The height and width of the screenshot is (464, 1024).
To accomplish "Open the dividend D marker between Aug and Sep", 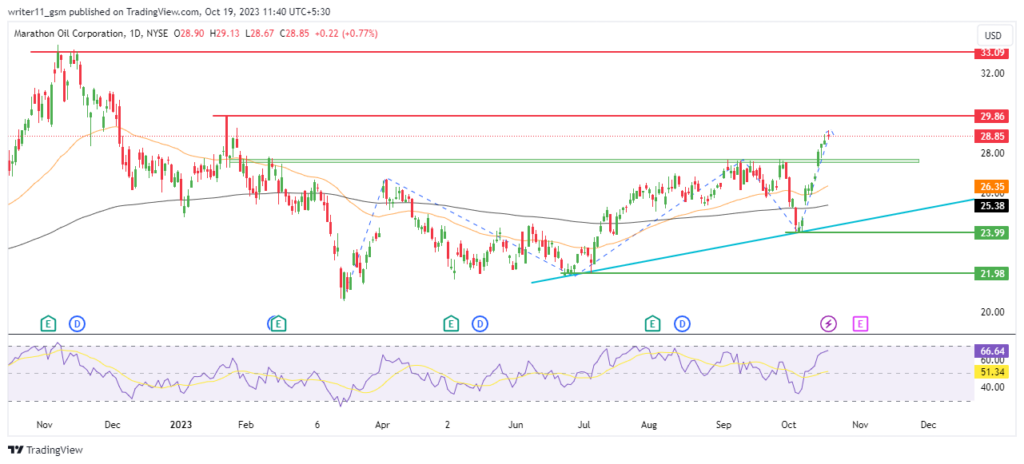I will (x=682, y=322).
